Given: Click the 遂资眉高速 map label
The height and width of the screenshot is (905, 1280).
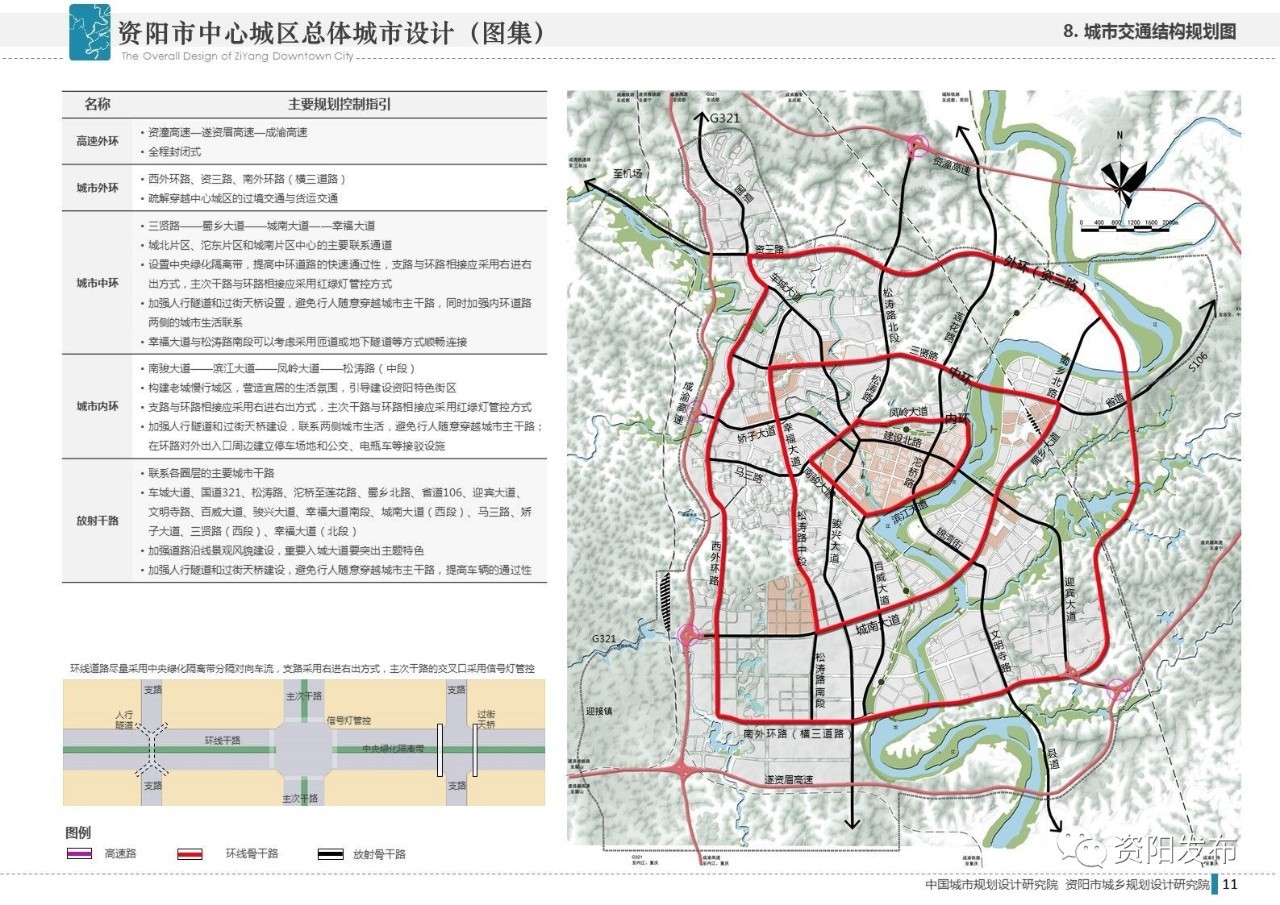Looking at the screenshot, I should coord(789,779).
